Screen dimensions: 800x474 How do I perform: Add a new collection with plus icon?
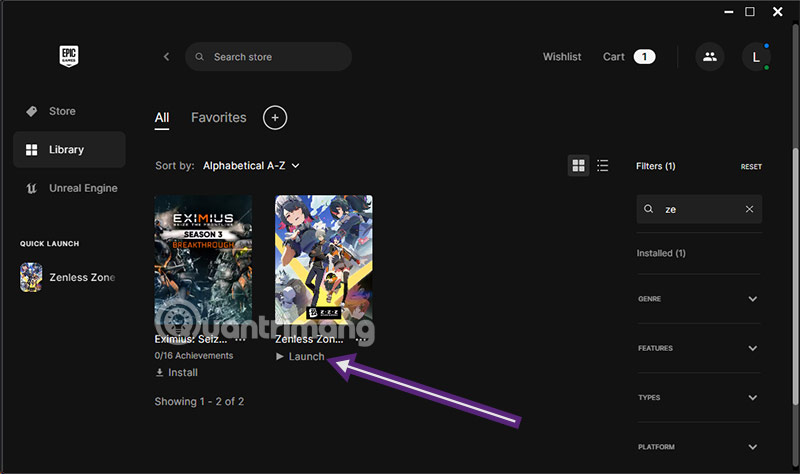pos(275,118)
